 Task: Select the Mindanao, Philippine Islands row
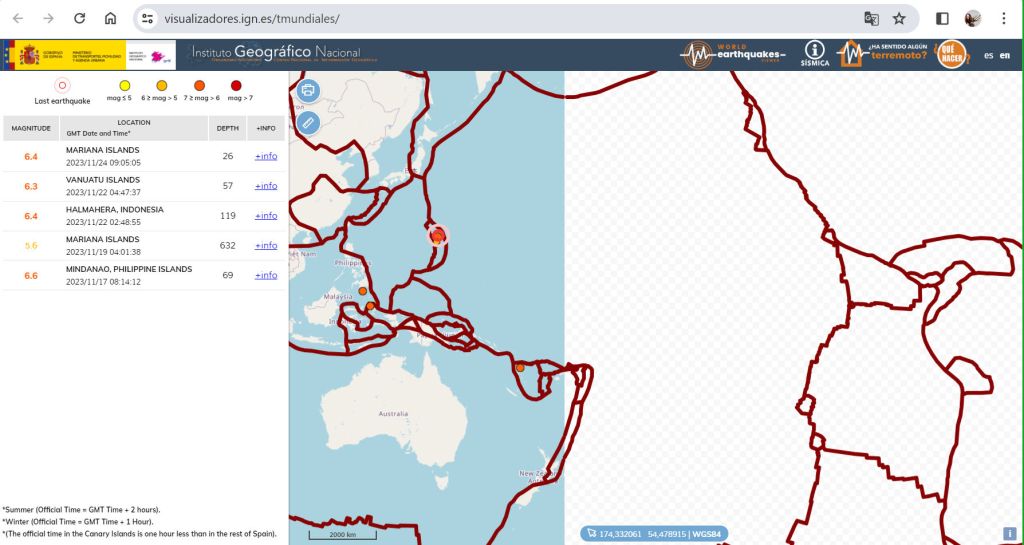[129, 275]
